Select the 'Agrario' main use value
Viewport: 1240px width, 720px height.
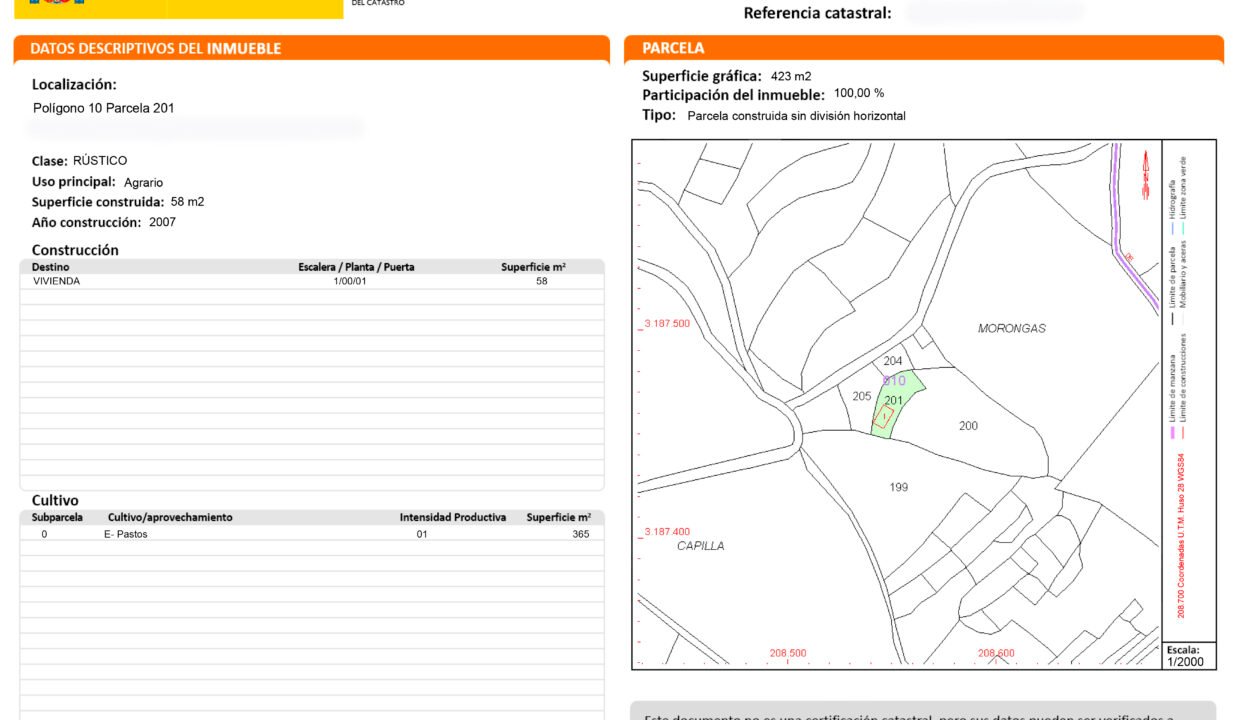tap(143, 183)
